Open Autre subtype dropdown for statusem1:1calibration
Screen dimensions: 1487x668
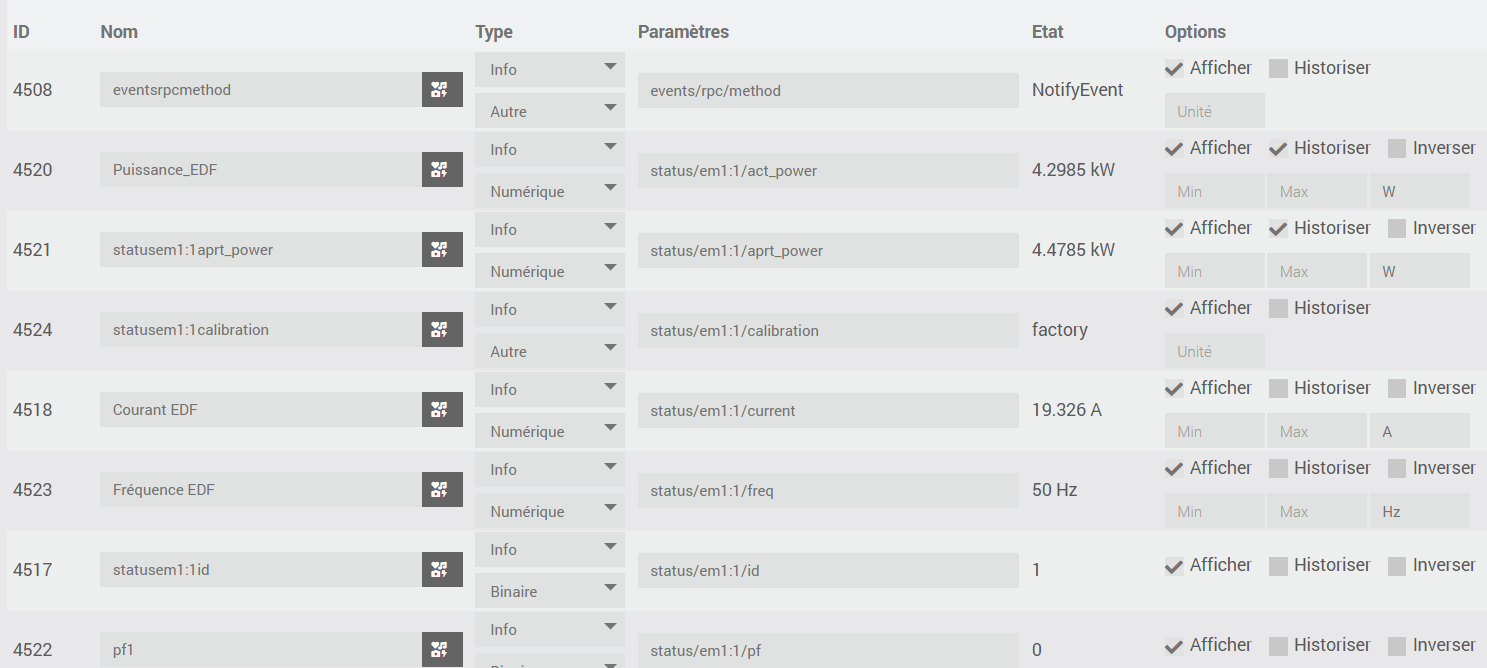[550, 351]
